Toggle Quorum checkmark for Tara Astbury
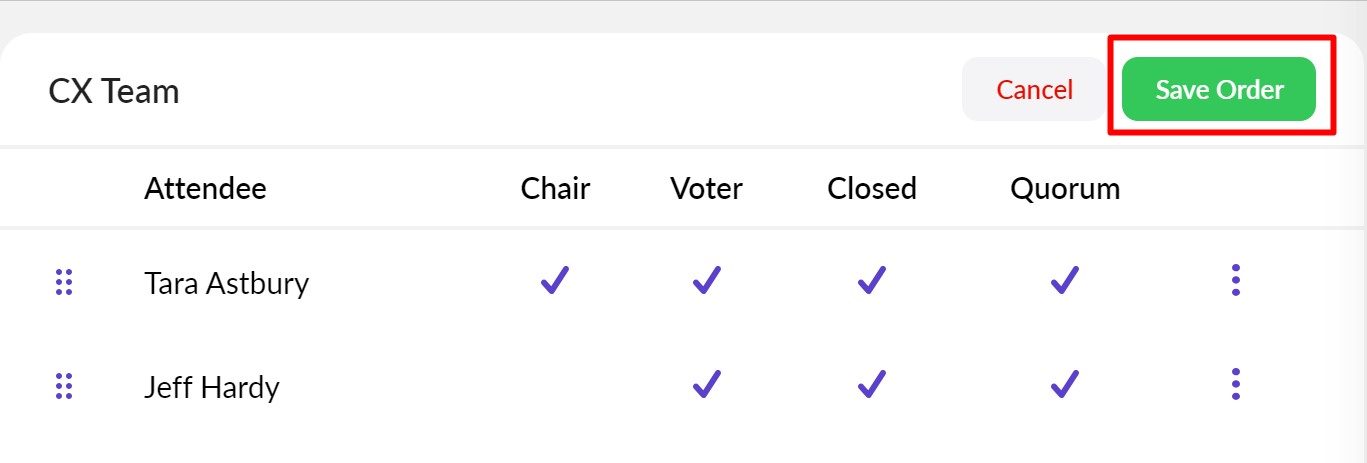Screen dimensions: 1367x463 point(1065,281)
